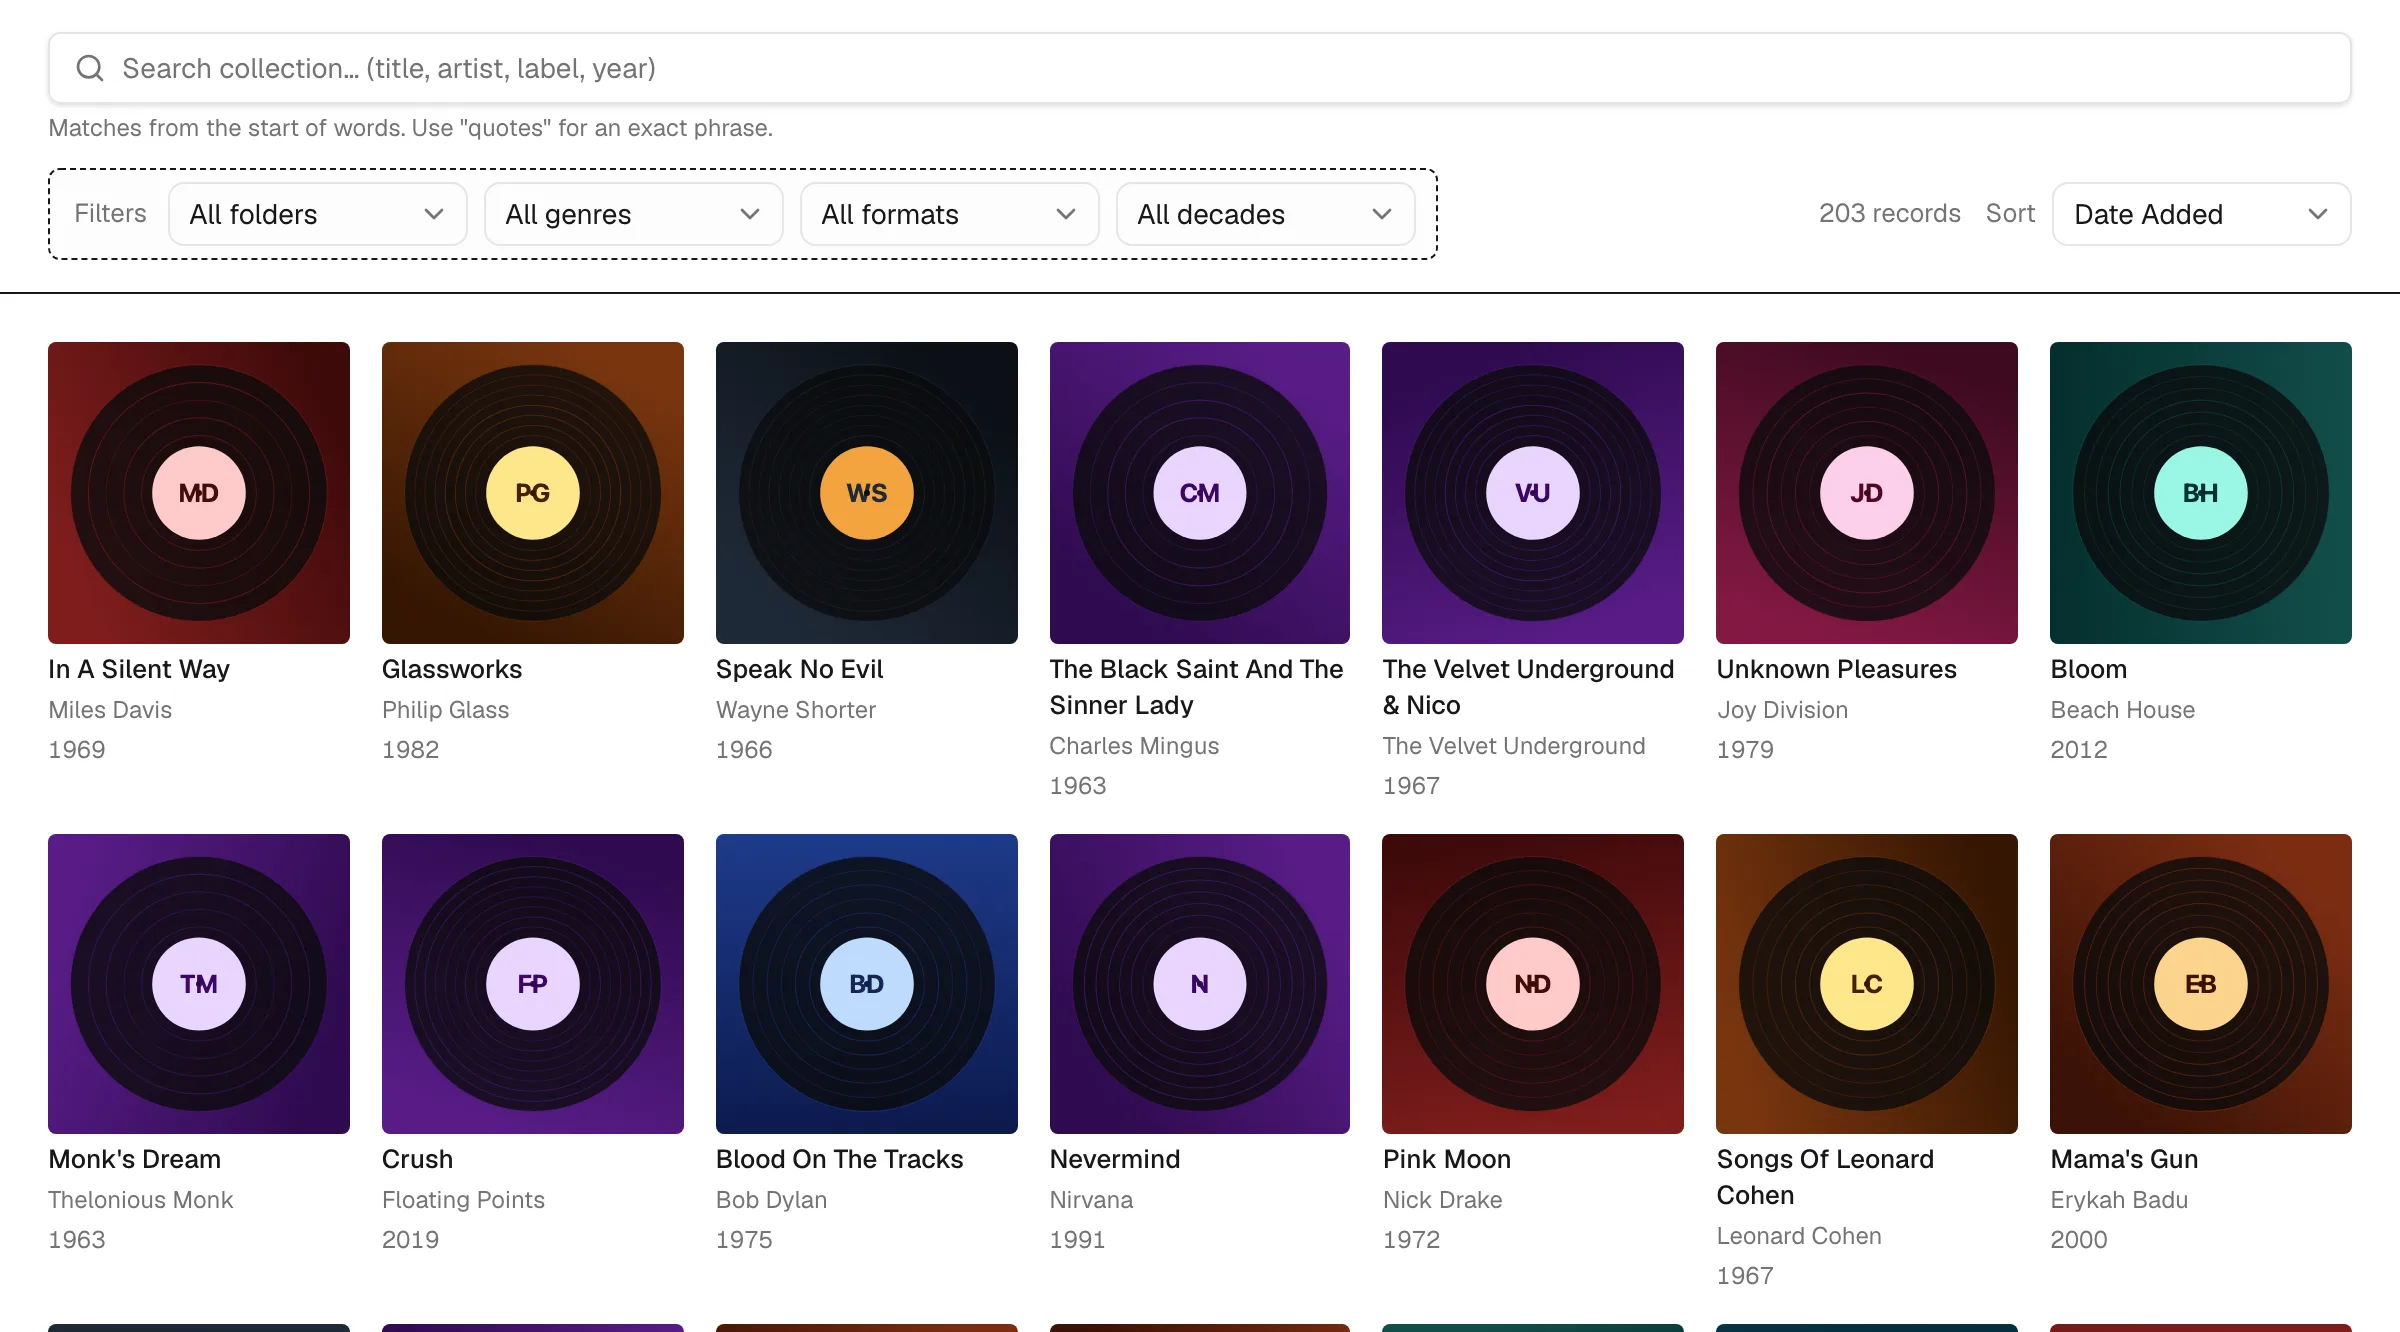Click artist name Joy Division
This screenshot has height=1332, width=2400.
tap(1783, 710)
